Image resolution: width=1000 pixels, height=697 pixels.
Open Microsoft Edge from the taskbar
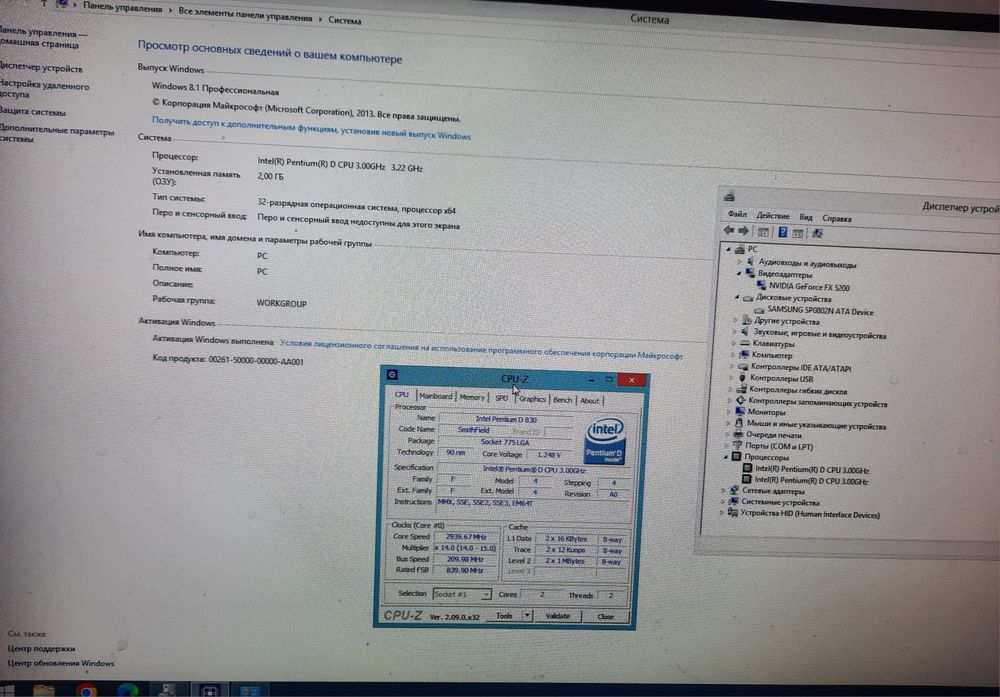coord(128,691)
